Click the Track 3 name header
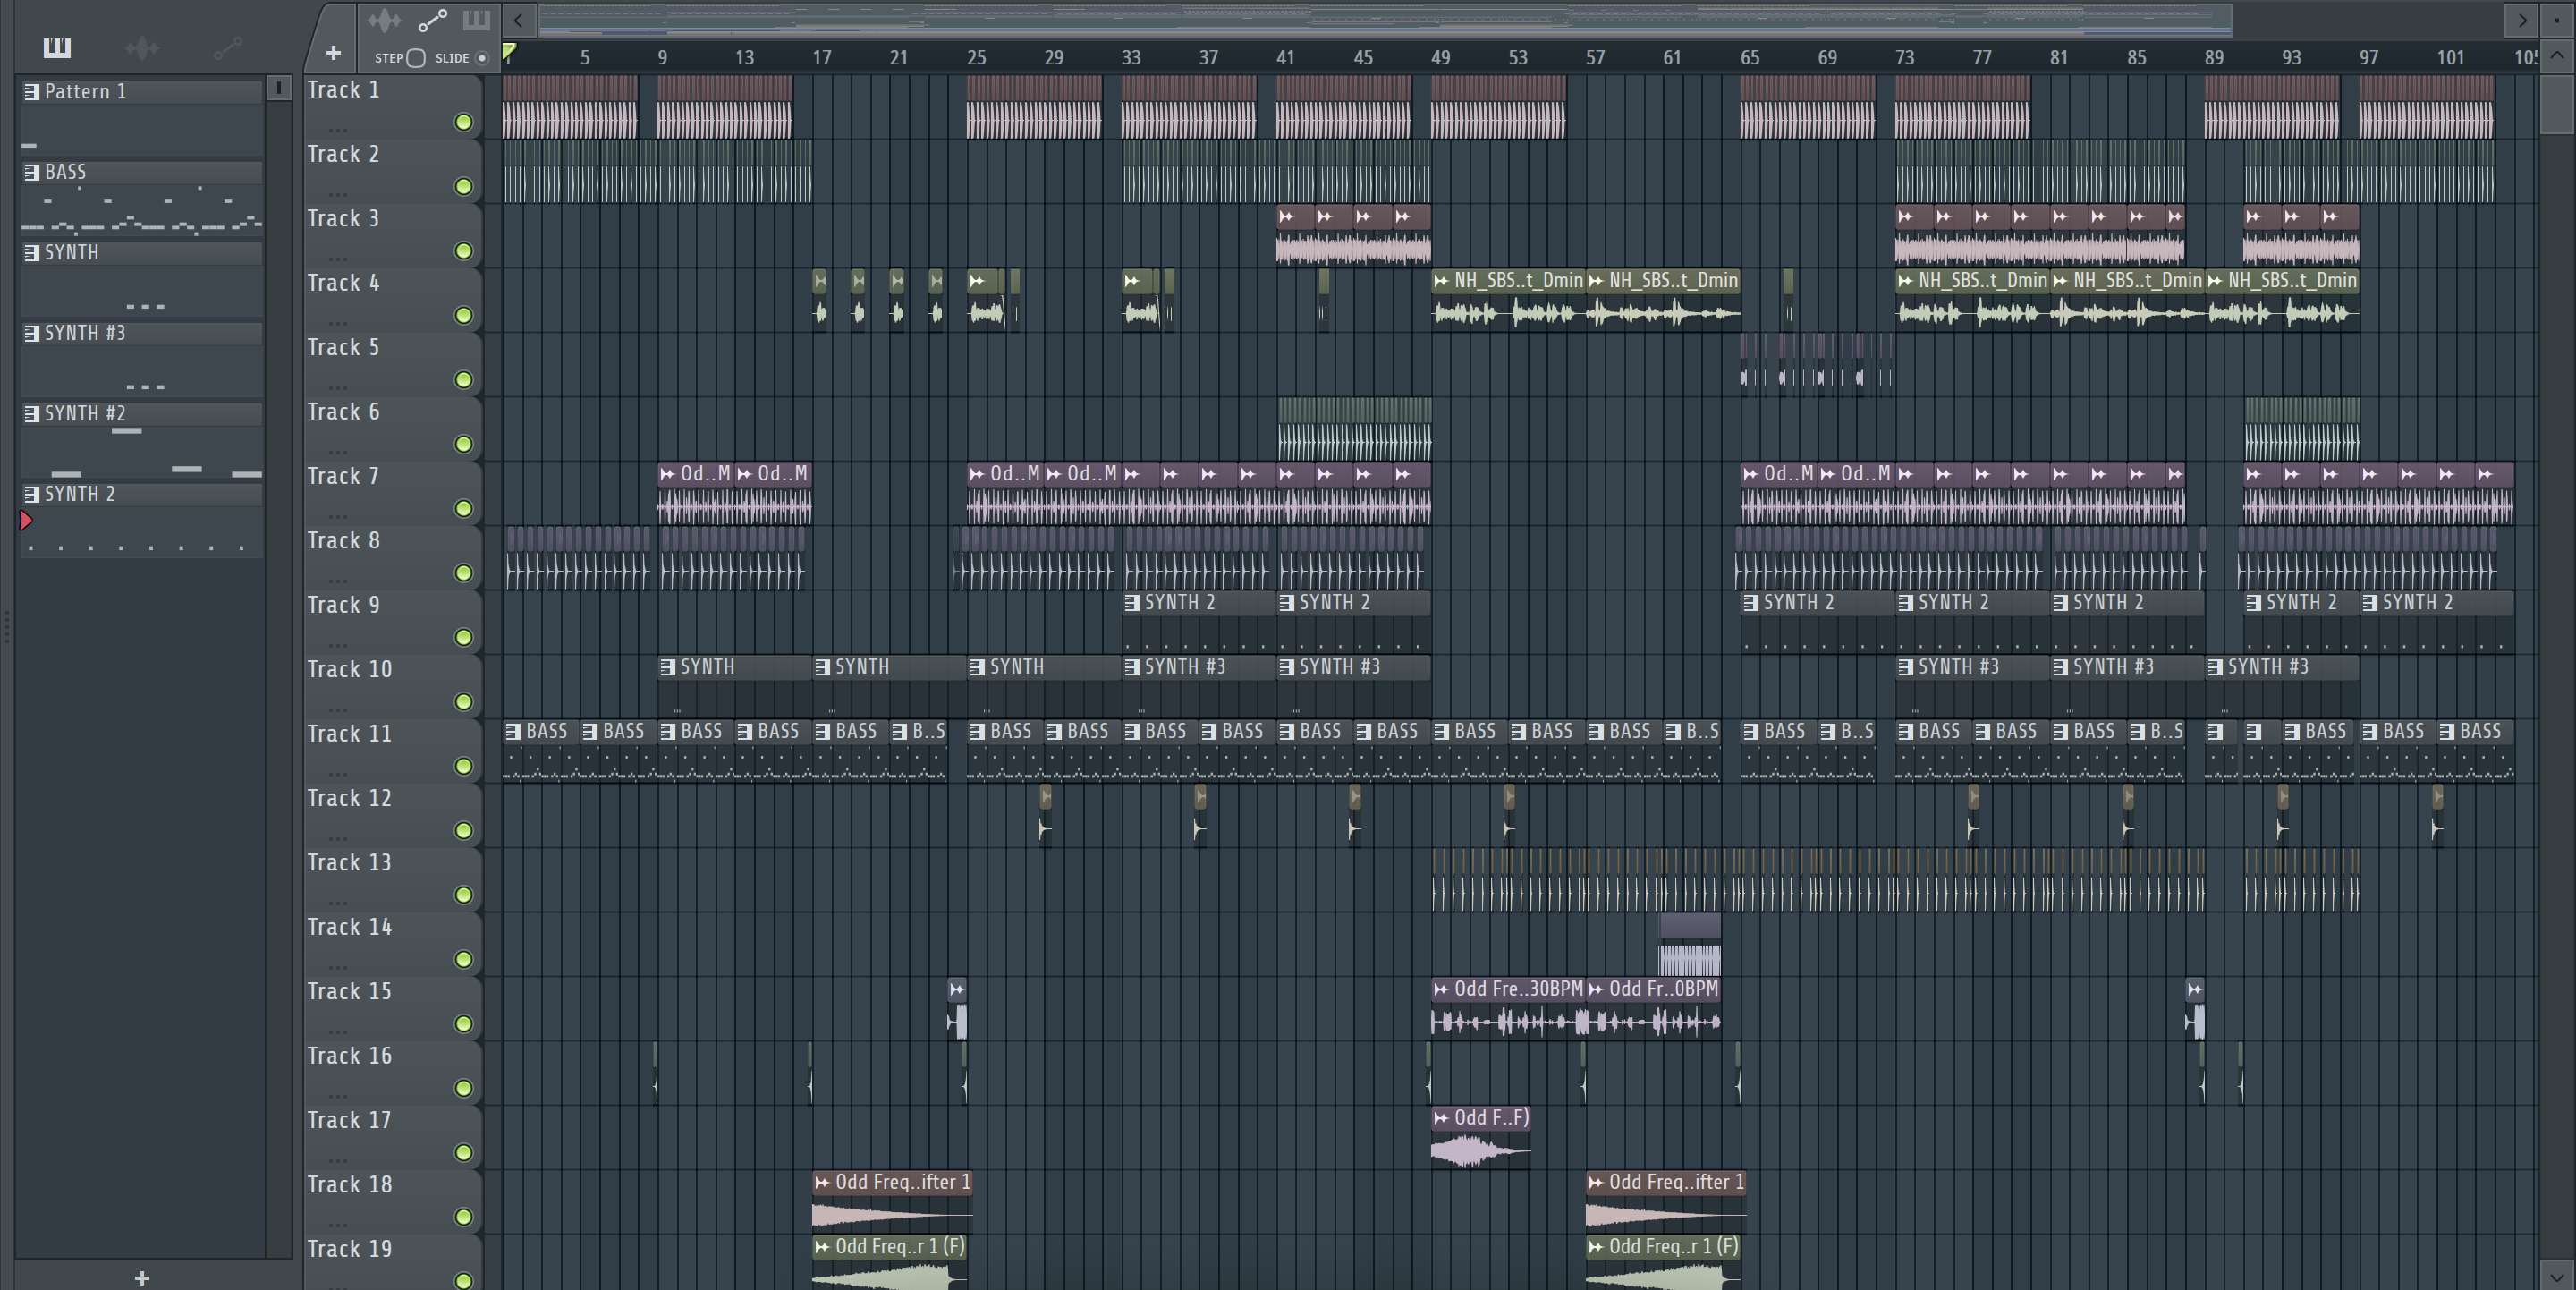The height and width of the screenshot is (1290, 2576). [x=343, y=219]
